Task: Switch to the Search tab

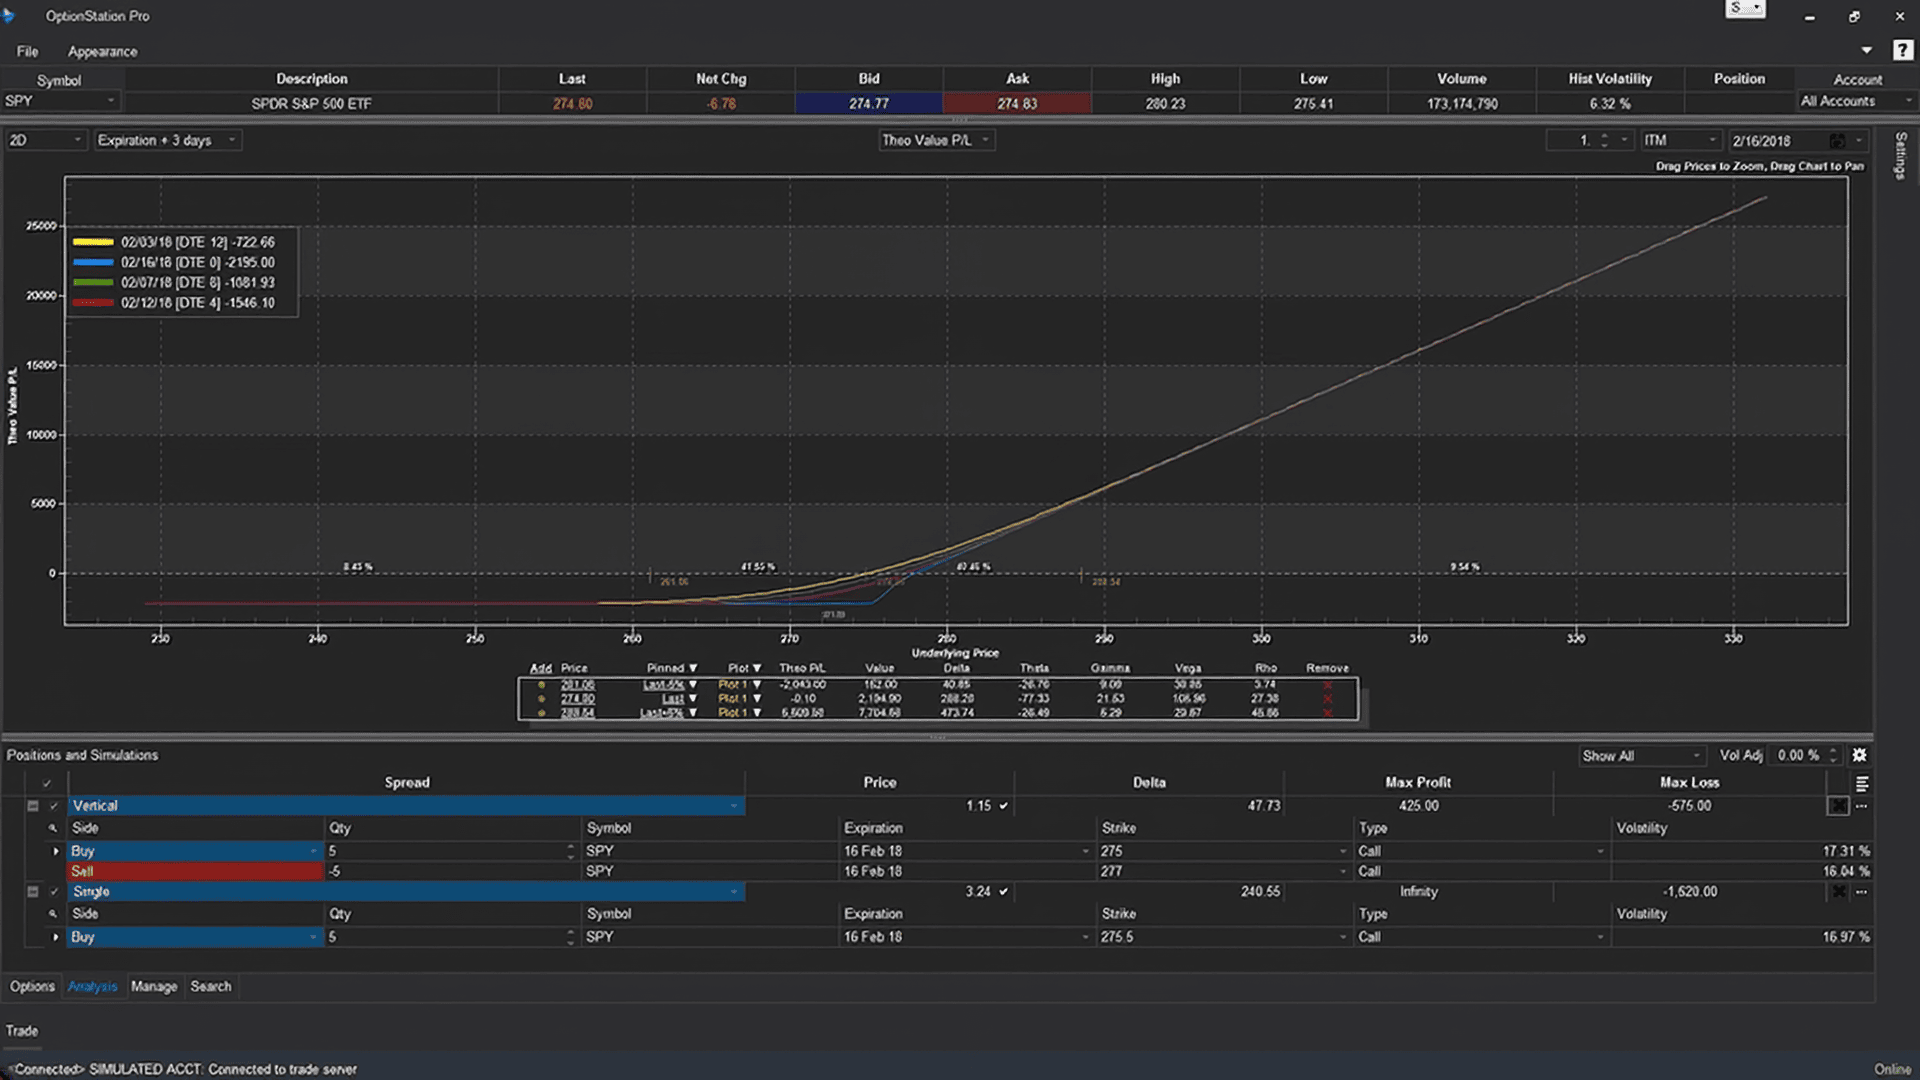Action: tap(210, 986)
